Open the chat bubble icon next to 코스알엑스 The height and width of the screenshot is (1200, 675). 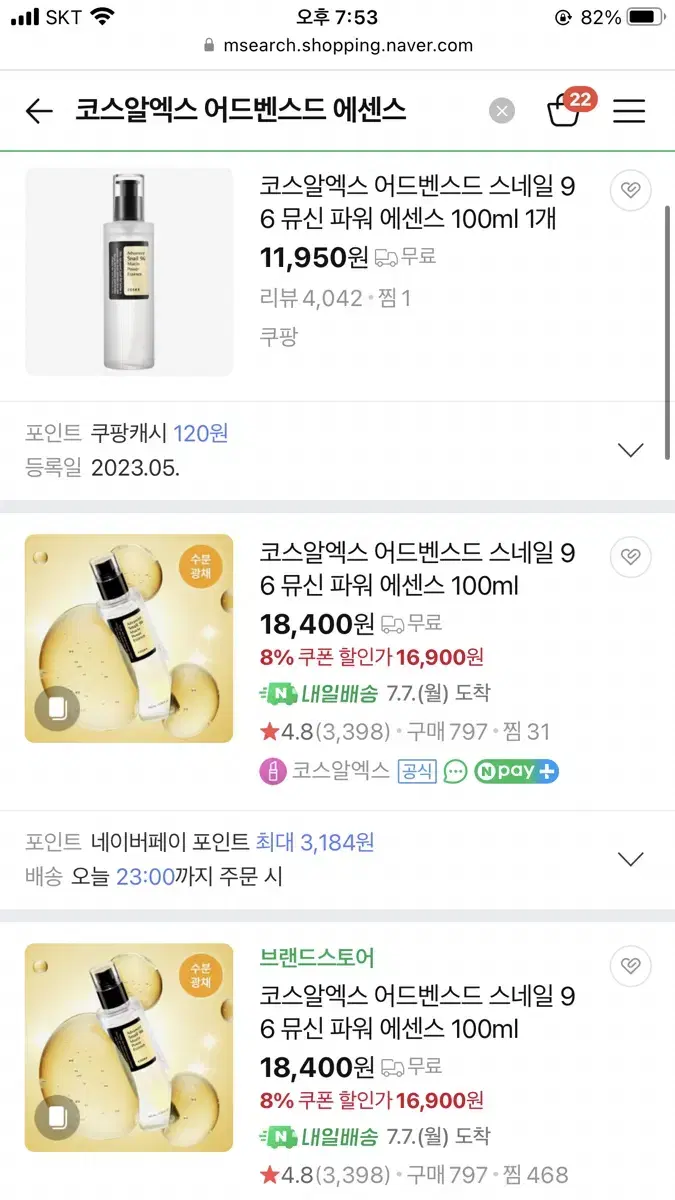tap(456, 771)
